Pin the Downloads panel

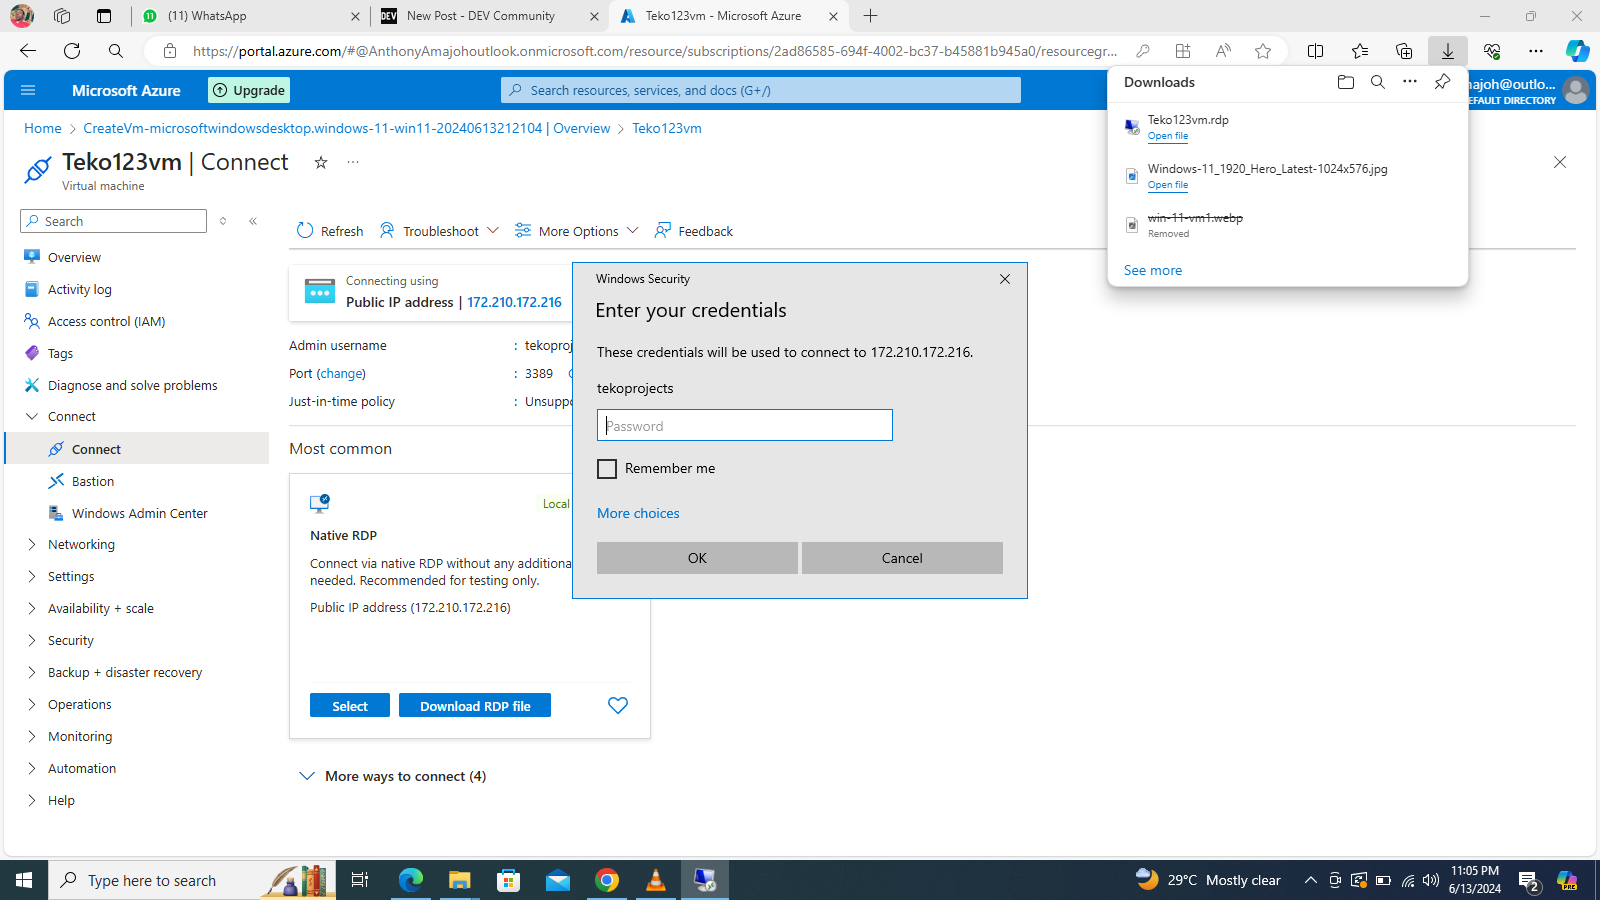pos(1442,82)
